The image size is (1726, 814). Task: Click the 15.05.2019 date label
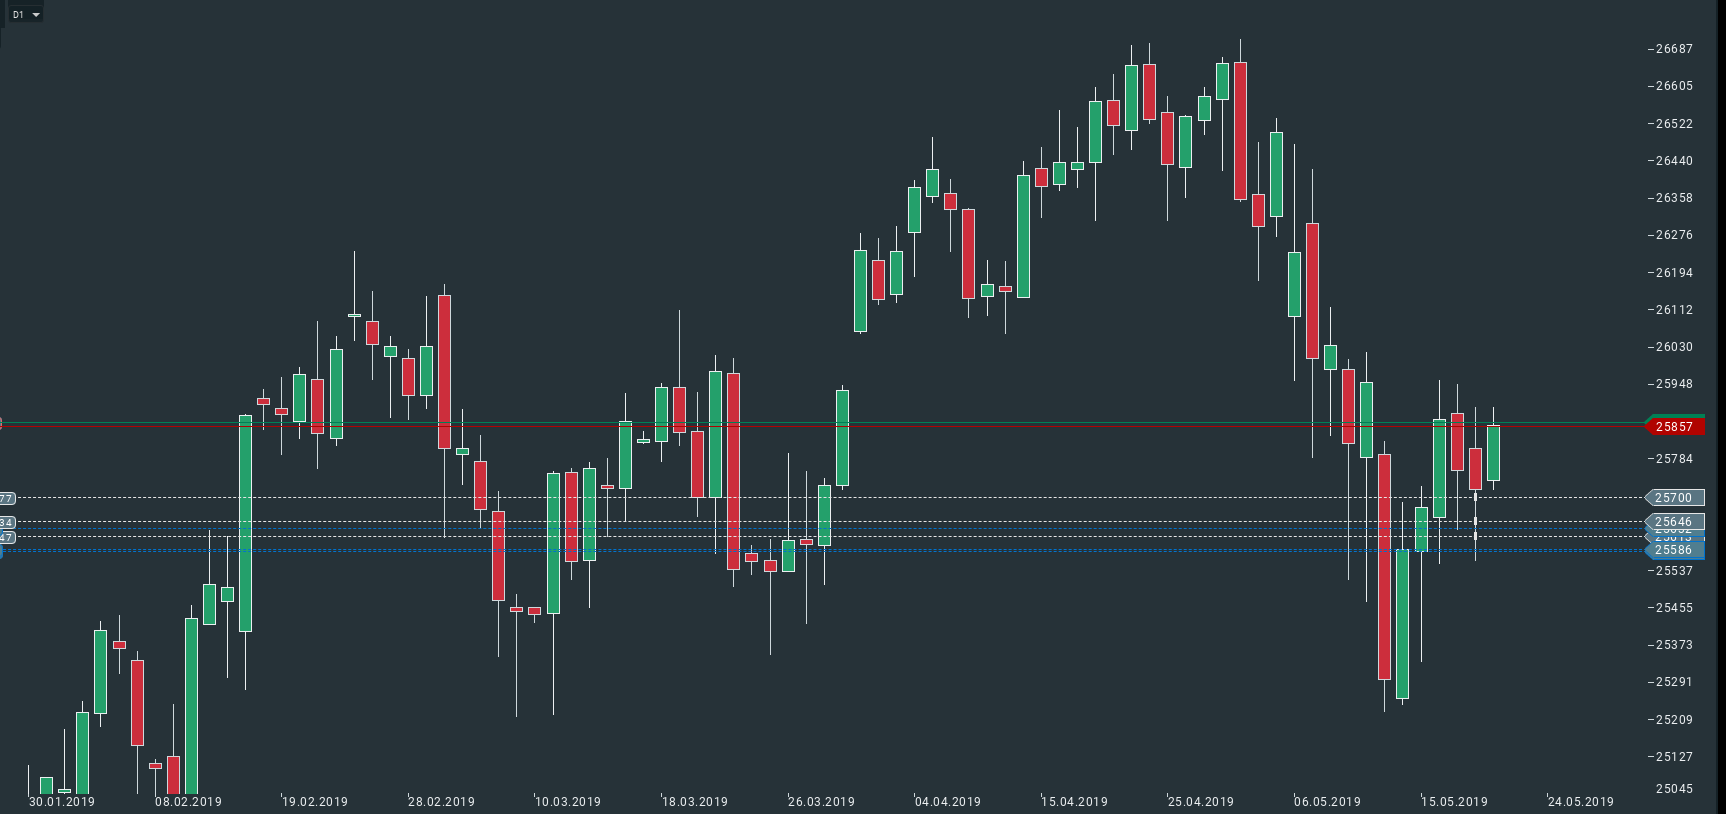[x=1455, y=802]
